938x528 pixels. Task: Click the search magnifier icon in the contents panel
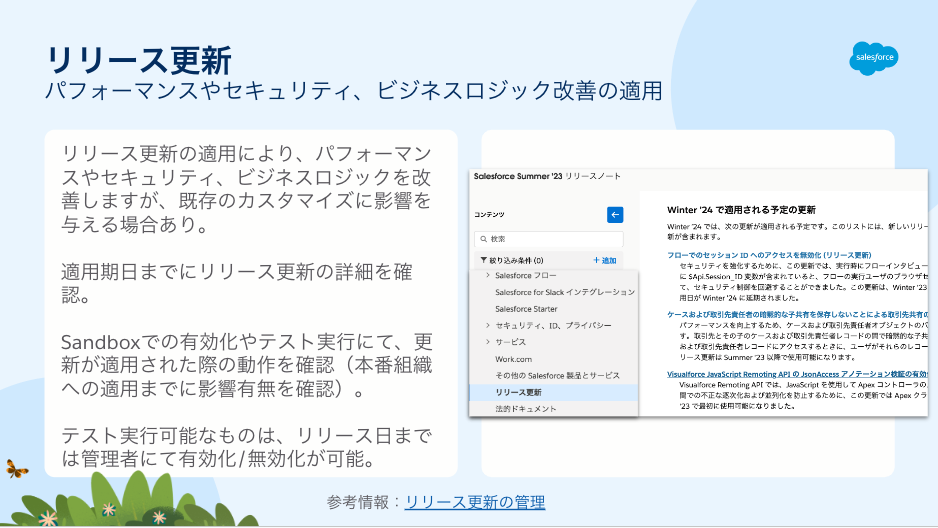pyautogui.click(x=483, y=239)
